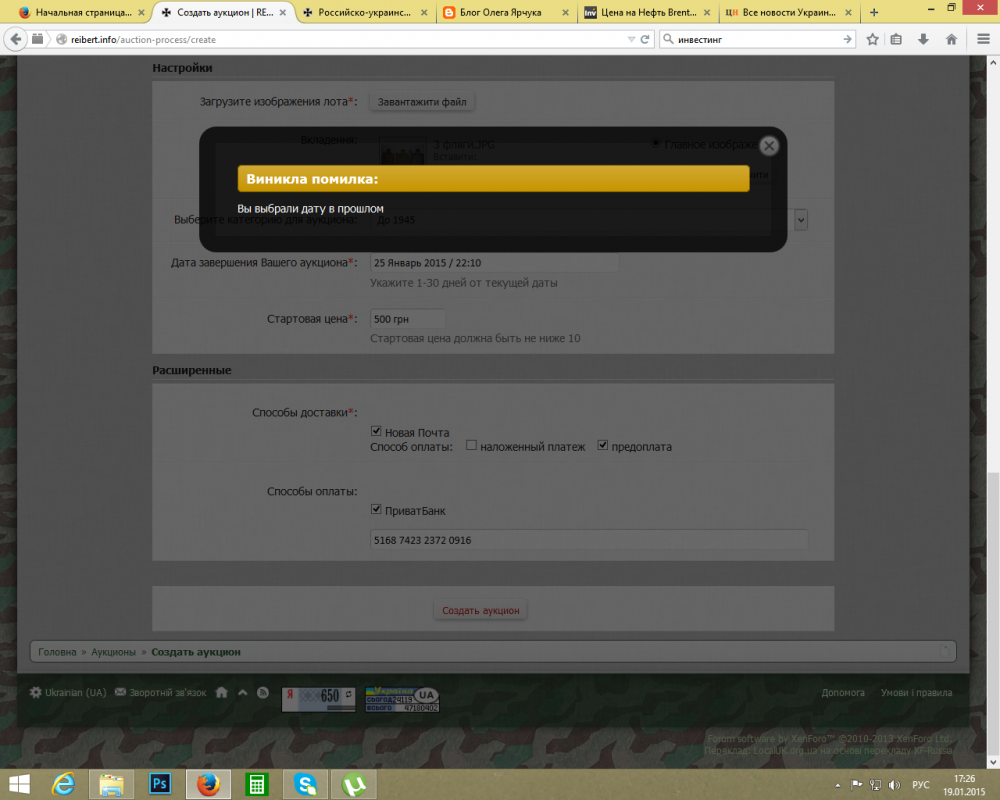Switch to Firefox taskbar icon
Image resolution: width=1000 pixels, height=800 pixels.
(208, 785)
